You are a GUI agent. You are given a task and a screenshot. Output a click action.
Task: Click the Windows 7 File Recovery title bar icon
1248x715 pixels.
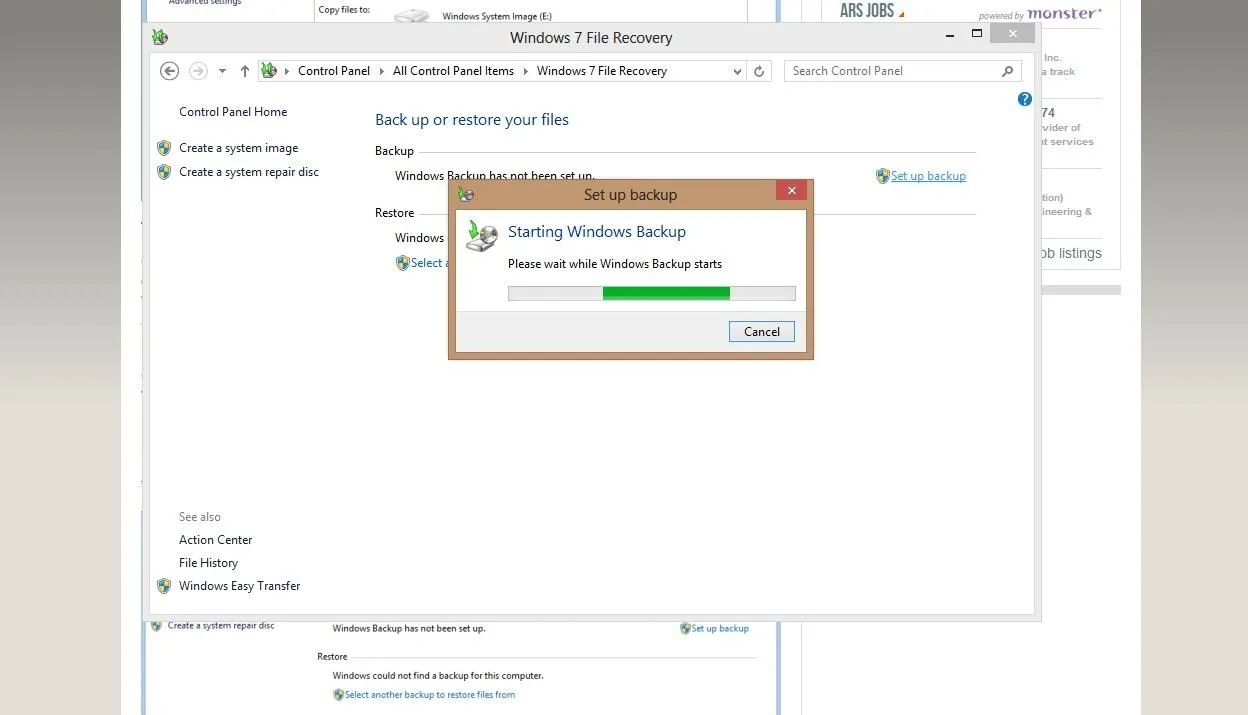[160, 38]
